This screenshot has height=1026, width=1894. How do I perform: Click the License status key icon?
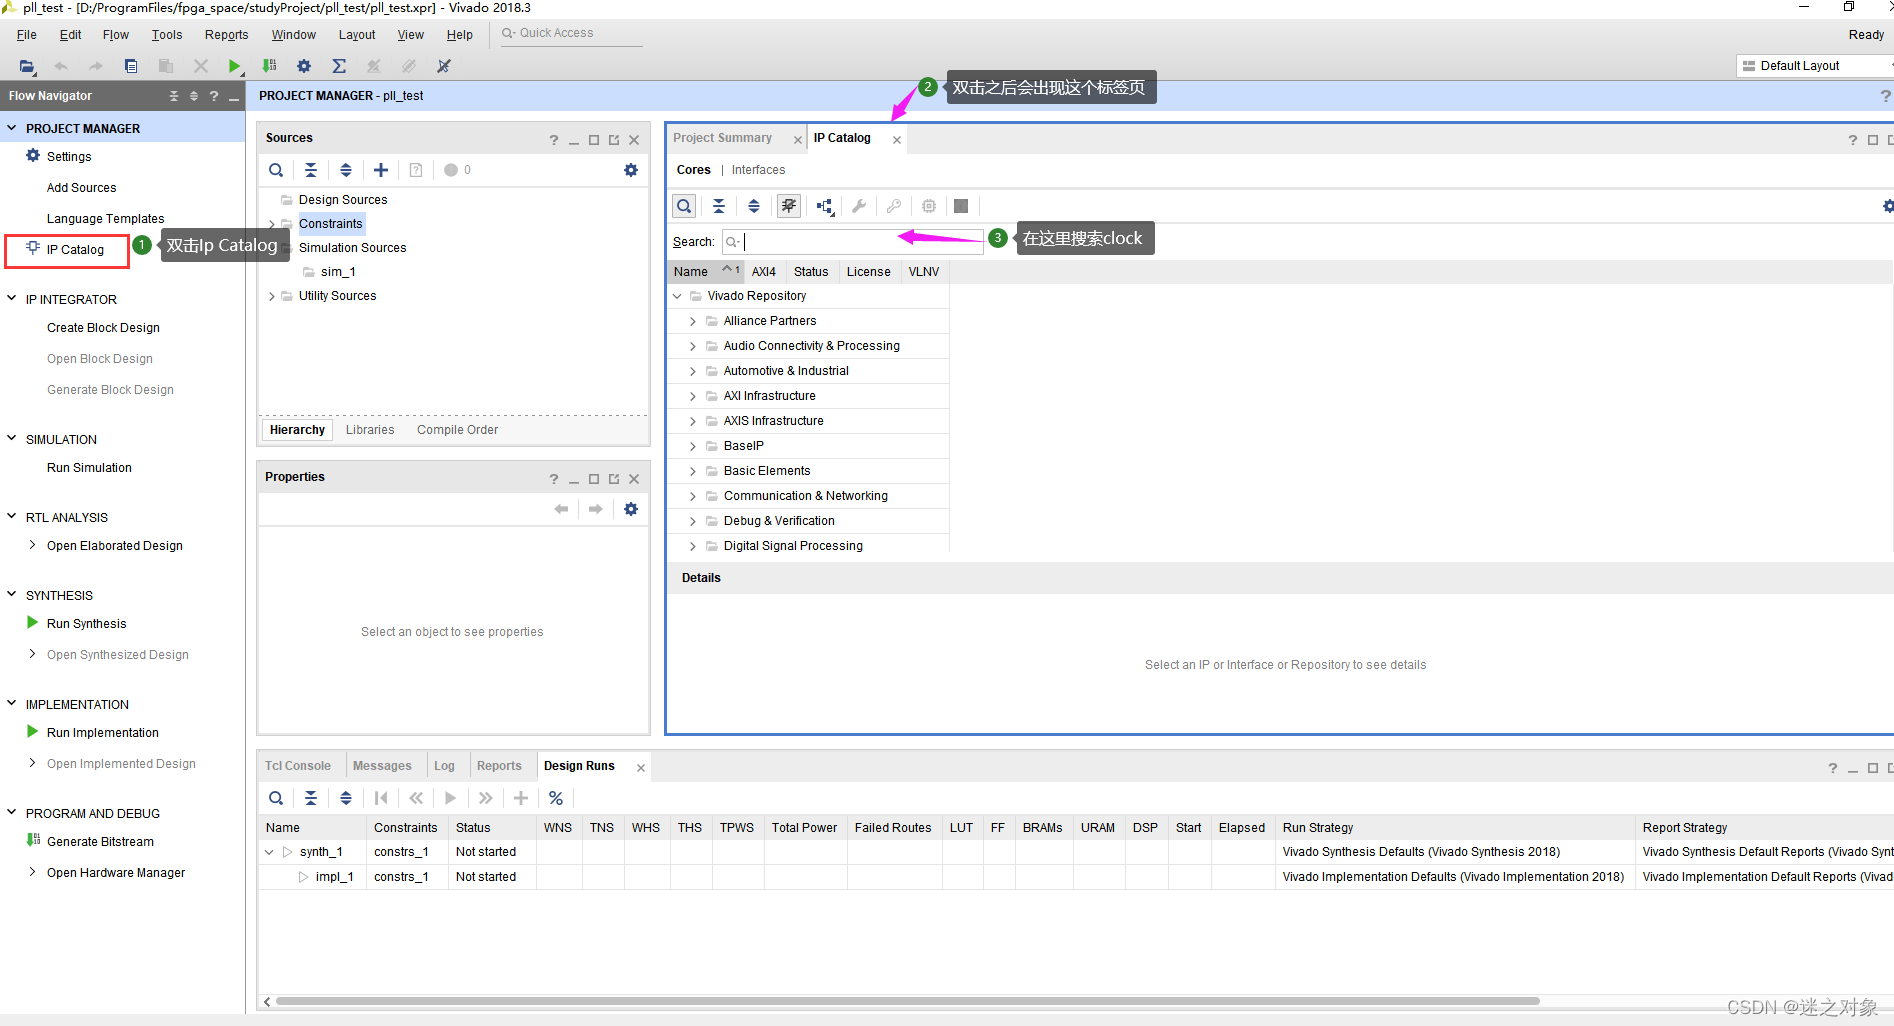pyautogui.click(x=894, y=206)
